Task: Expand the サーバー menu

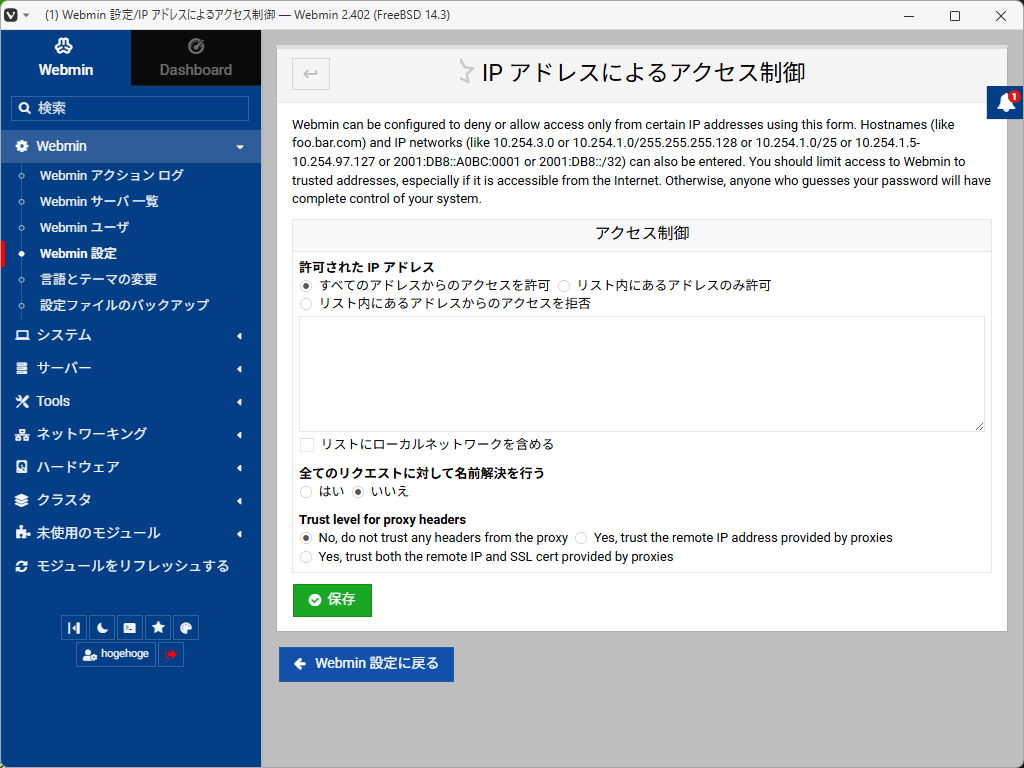Action: [131, 368]
